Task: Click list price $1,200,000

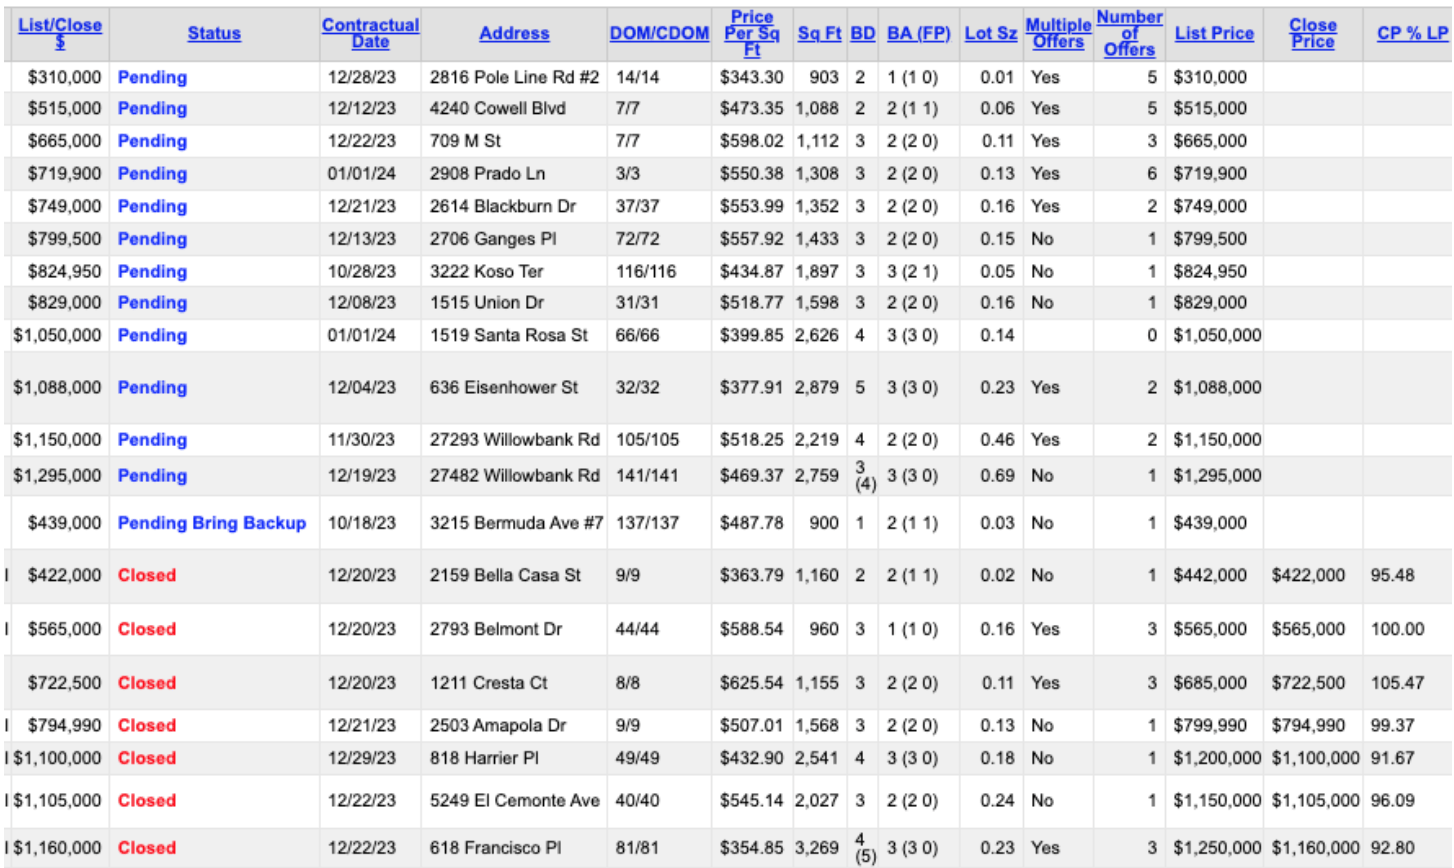Action: [1217, 758]
